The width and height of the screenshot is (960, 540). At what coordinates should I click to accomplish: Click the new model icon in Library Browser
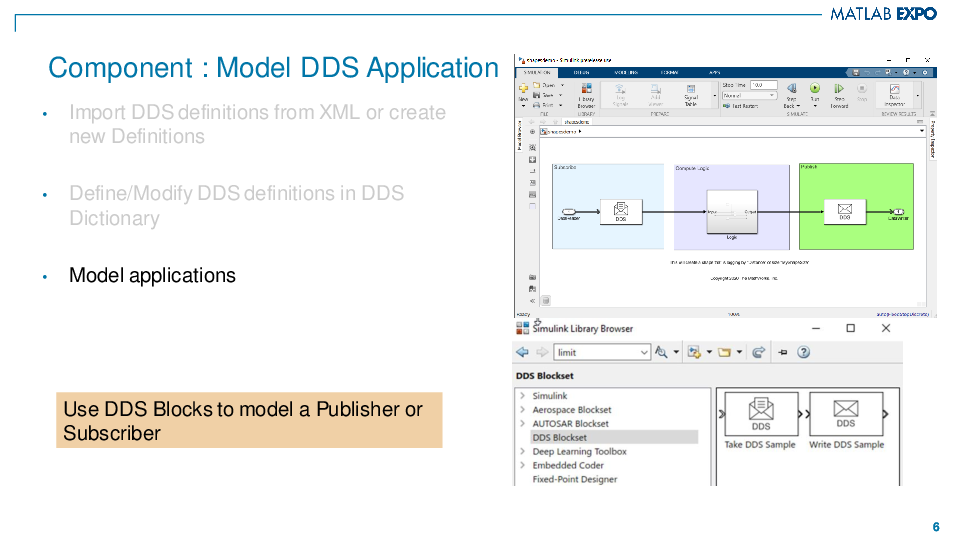click(694, 352)
